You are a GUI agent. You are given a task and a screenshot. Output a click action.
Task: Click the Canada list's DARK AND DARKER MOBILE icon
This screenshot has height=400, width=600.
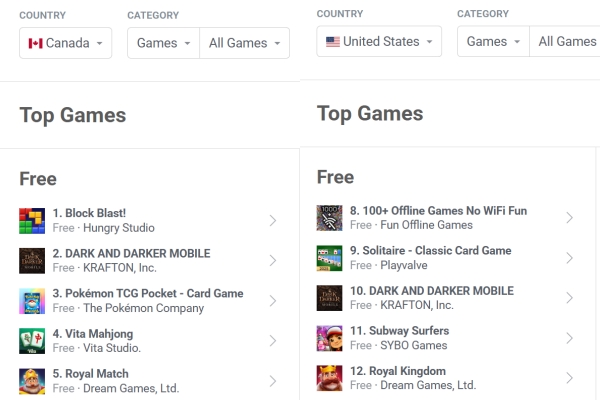pyautogui.click(x=32, y=261)
